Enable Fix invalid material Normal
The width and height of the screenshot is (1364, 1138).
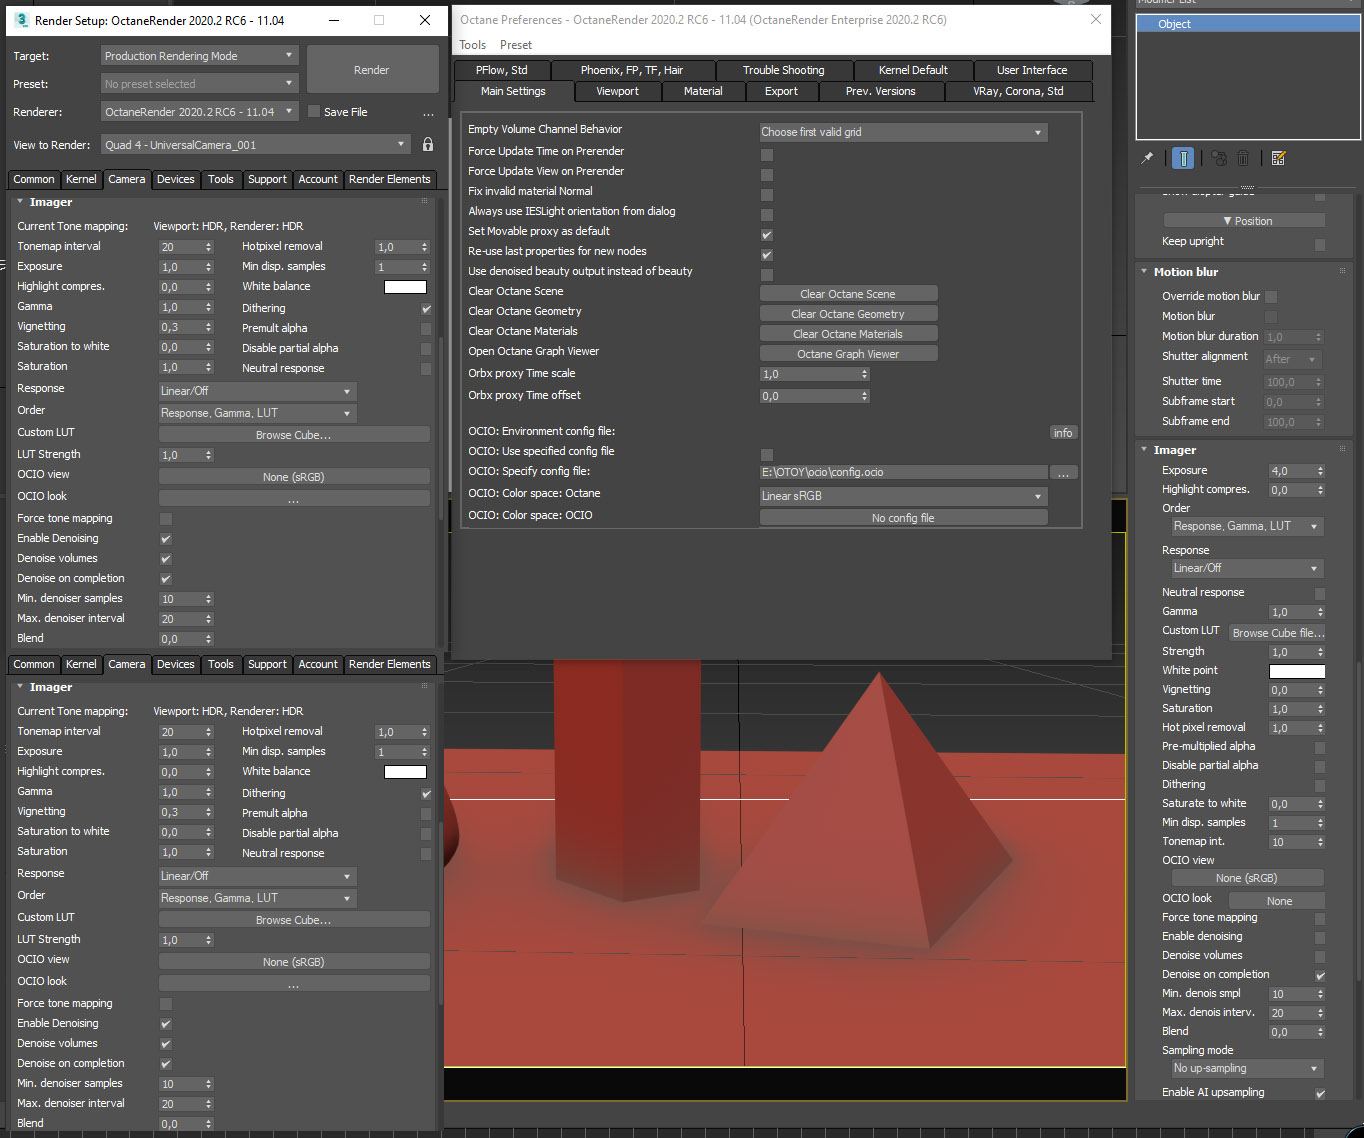(767, 195)
